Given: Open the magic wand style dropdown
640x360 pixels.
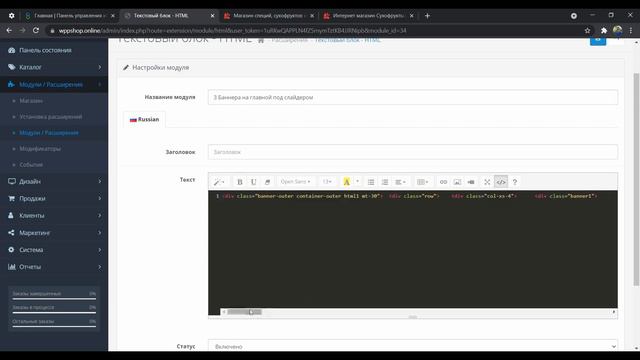Looking at the screenshot, I should (x=219, y=182).
